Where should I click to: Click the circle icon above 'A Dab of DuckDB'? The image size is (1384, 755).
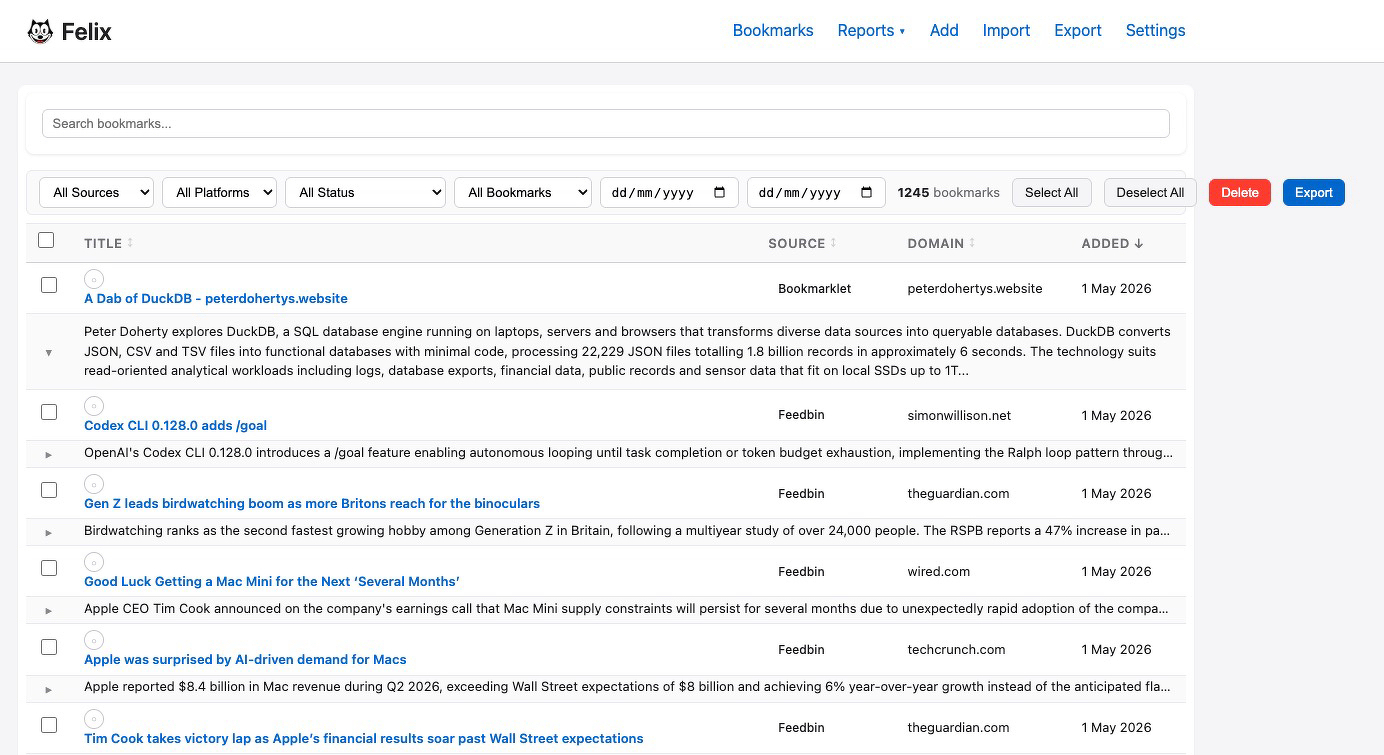(x=94, y=279)
